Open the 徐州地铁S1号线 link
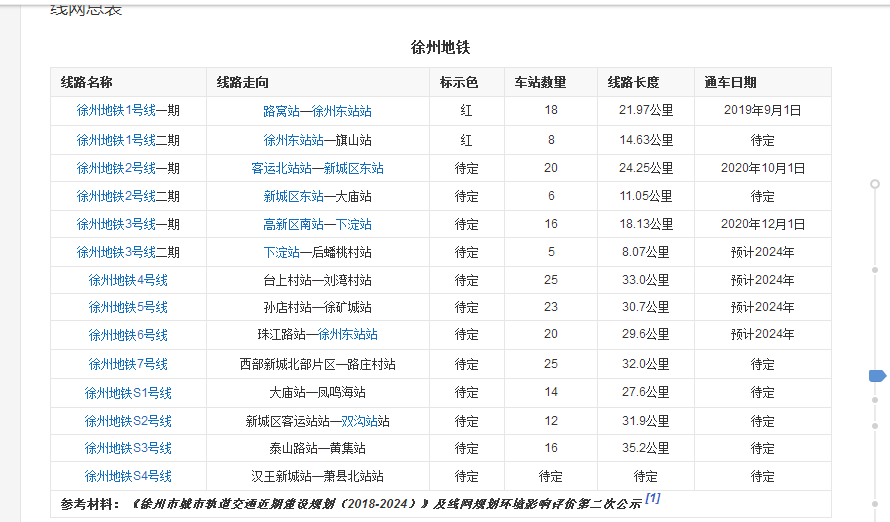Viewport: 890px width, 522px height. click(128, 393)
